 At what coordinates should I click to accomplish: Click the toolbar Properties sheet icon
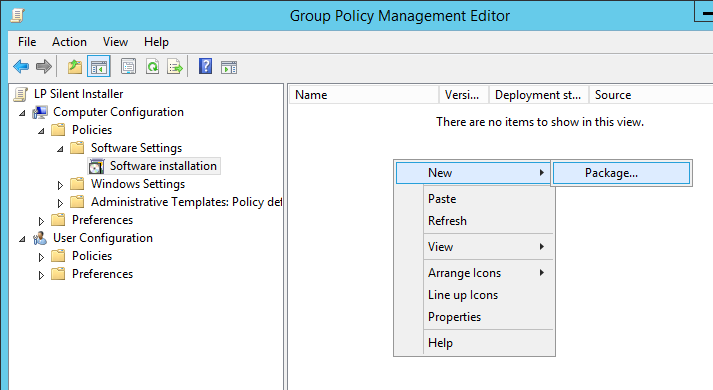click(128, 67)
